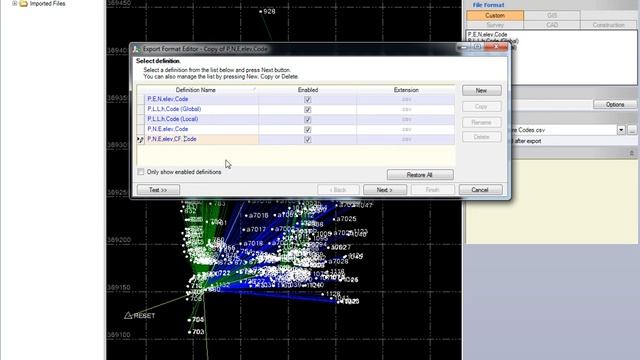Expand the Imported Files tree node
640x360 pixels.
click(x=14, y=4)
